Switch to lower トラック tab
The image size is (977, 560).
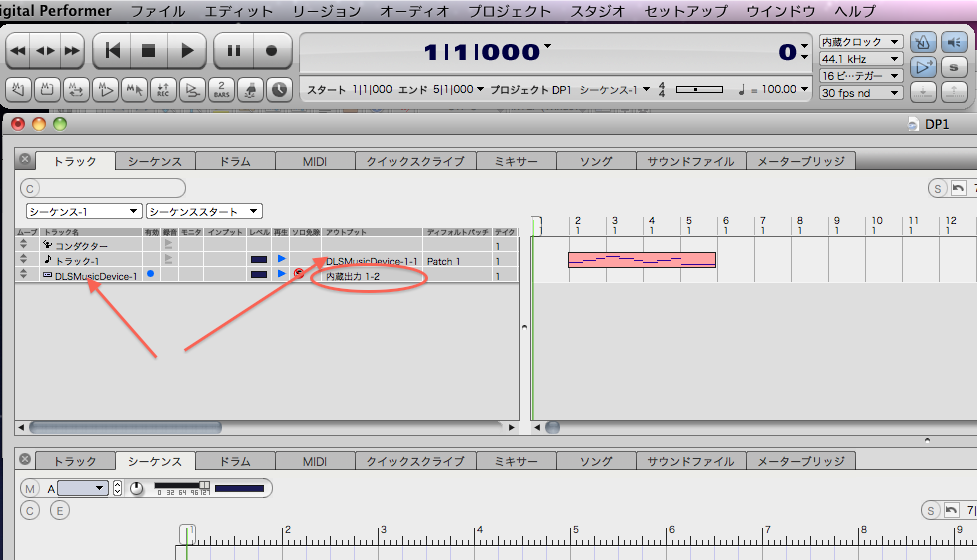click(75, 462)
